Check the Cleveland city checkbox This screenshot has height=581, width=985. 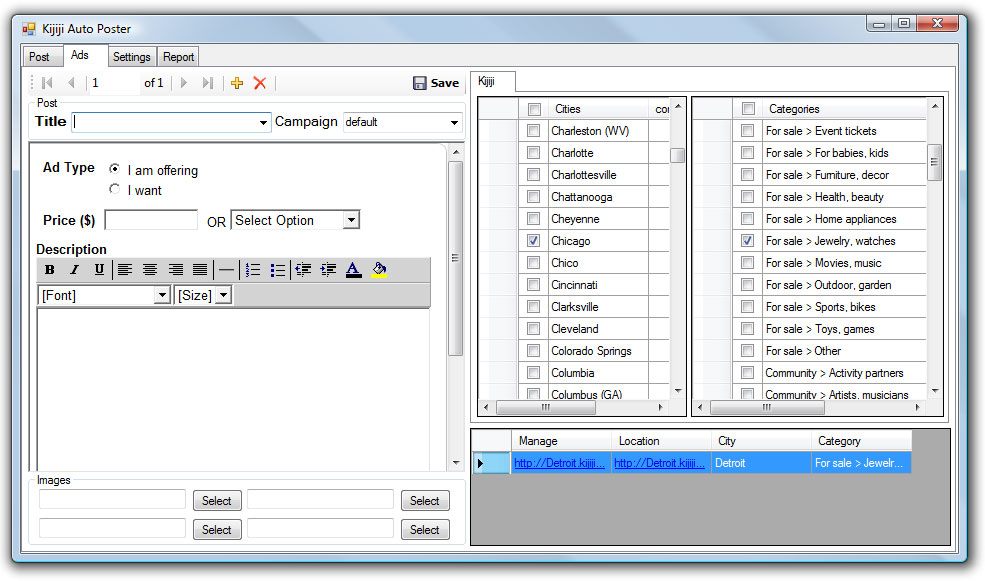533,329
